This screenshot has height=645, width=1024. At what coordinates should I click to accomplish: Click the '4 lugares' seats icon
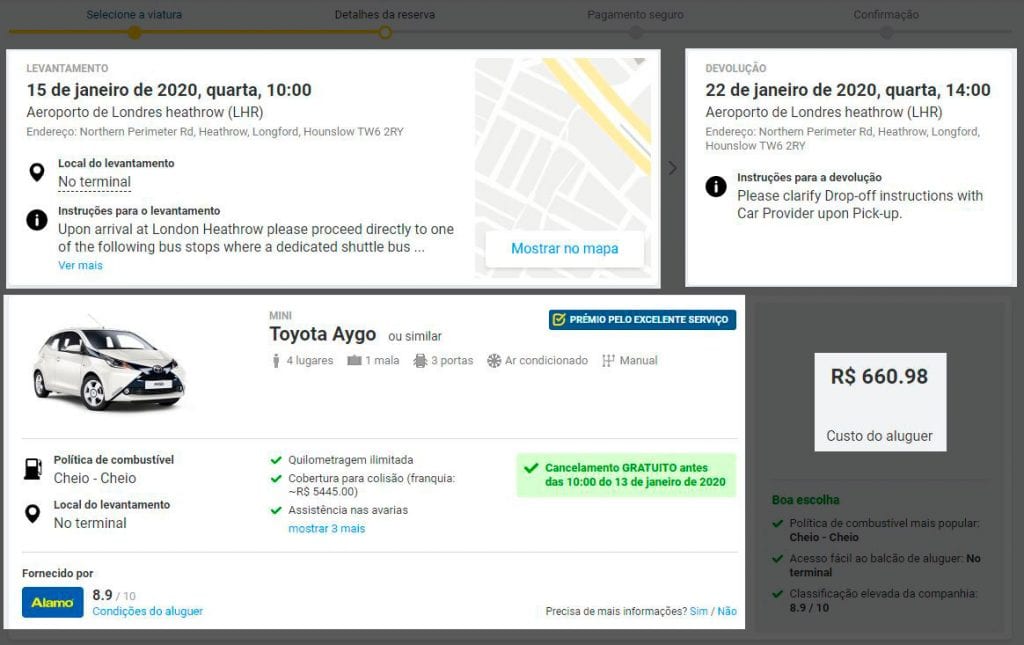click(276, 360)
